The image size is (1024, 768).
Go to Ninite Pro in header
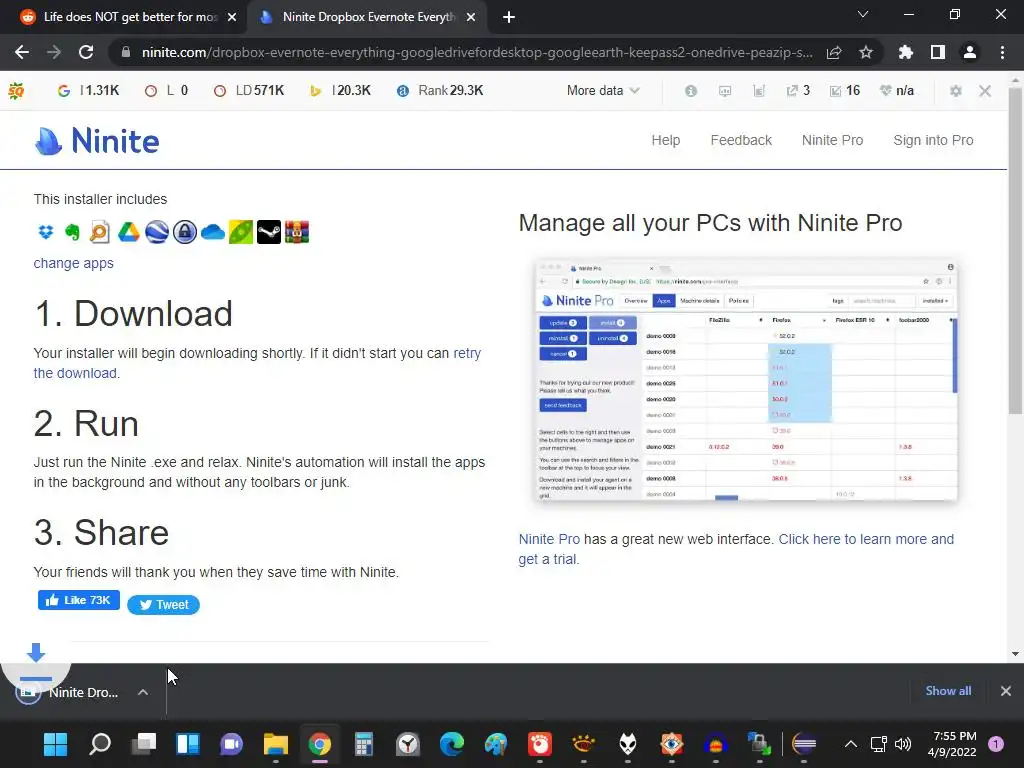click(833, 140)
